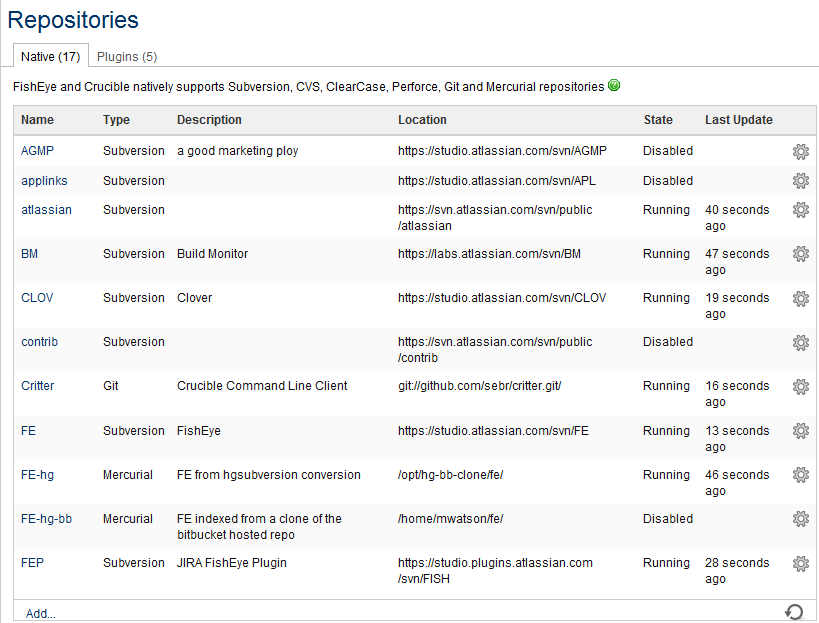Click the green help icon after supported repositories text
The image size is (819, 623).
pos(614,85)
